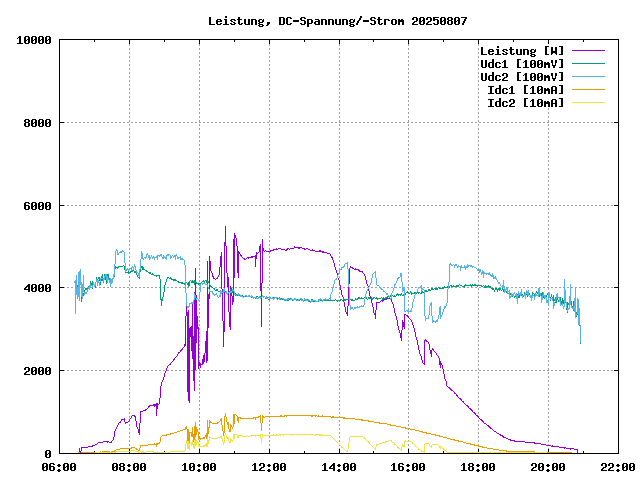Screen dimensions: 640x480
Task: Click the y-axis label 8000
Action: 36,123
